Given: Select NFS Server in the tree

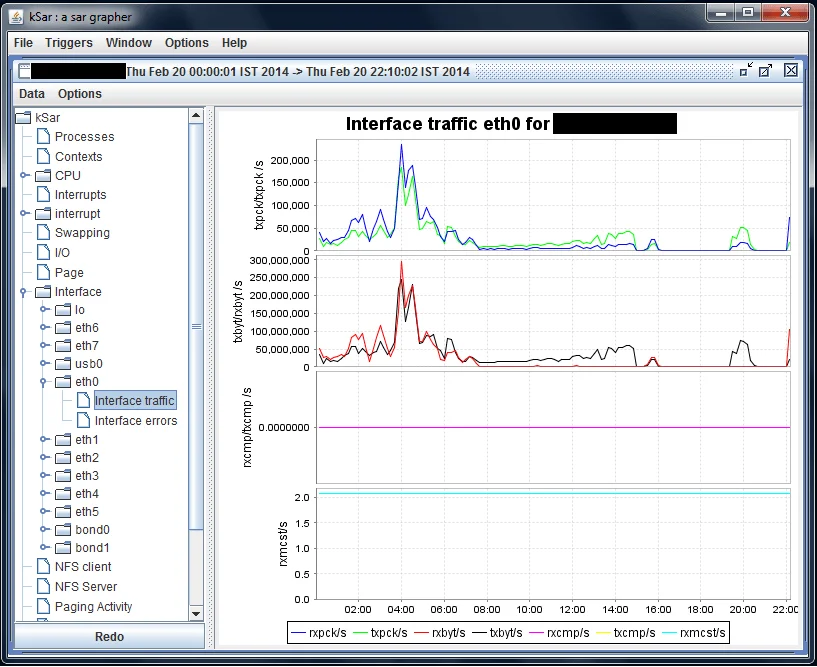Looking at the screenshot, I should pyautogui.click(x=85, y=587).
